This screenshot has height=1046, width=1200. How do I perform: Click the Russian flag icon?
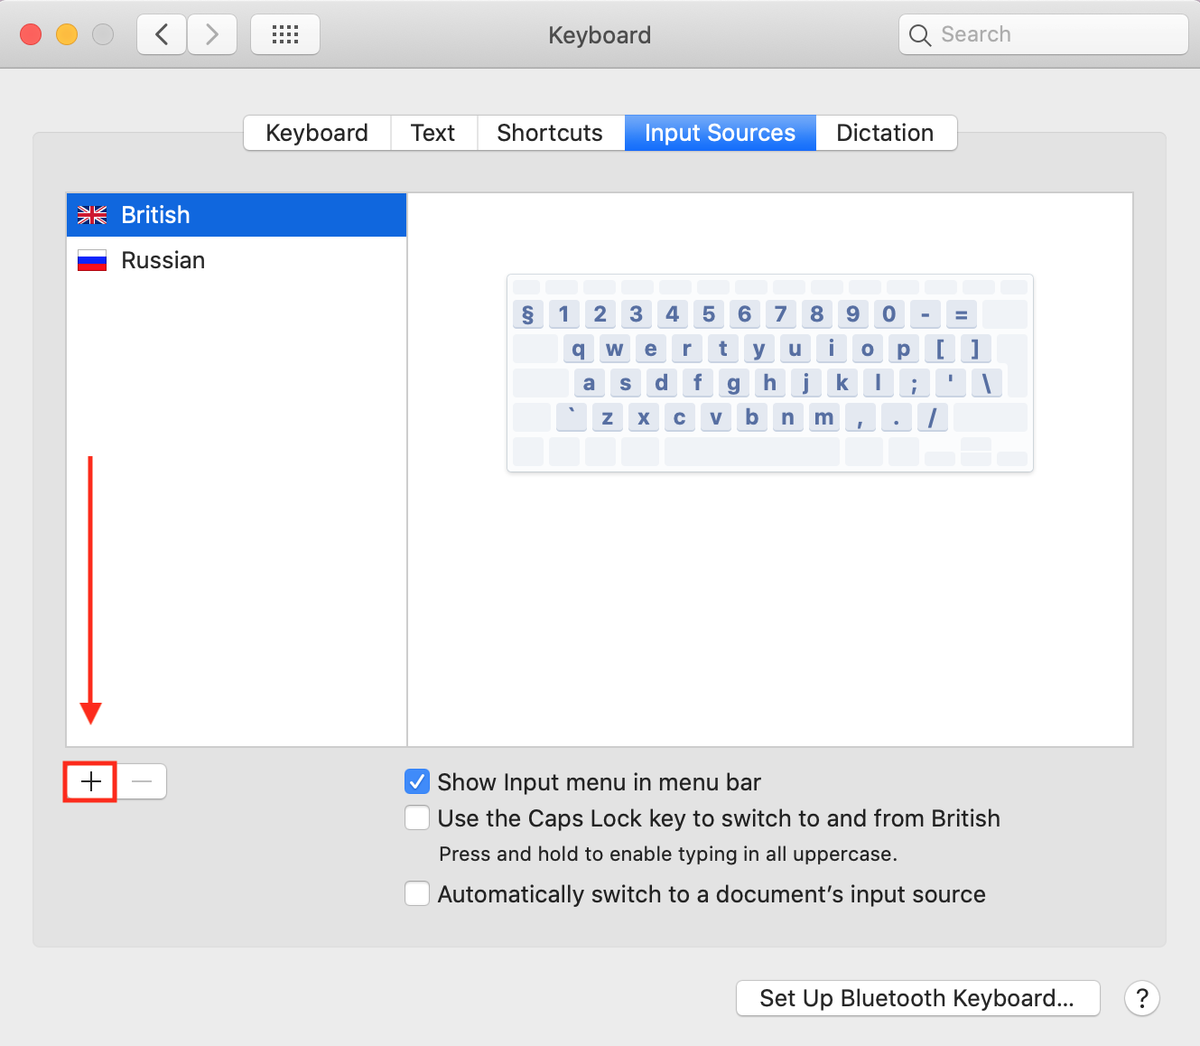coord(92,260)
